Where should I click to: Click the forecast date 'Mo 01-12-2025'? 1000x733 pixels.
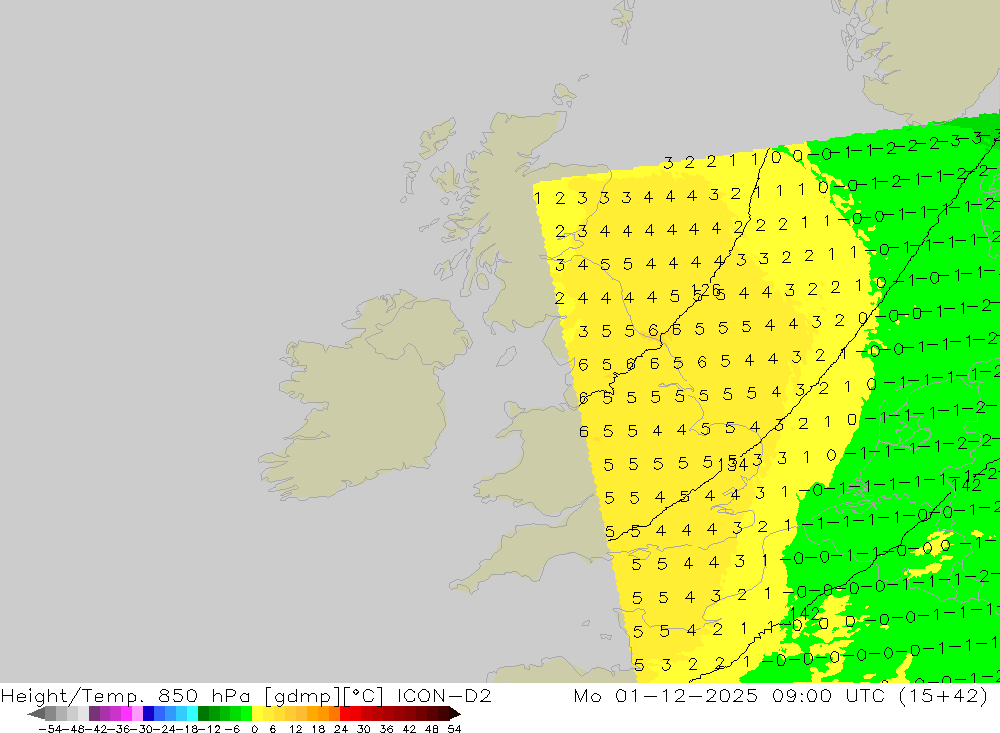coord(665,695)
